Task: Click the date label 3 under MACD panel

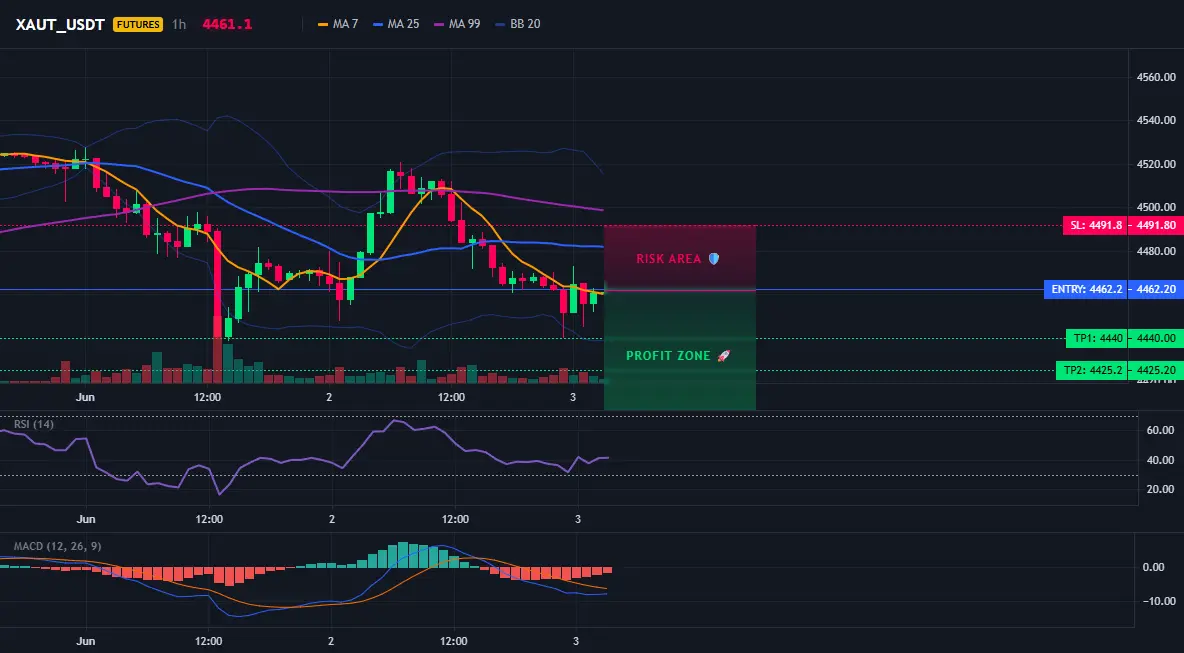Action: coord(578,641)
